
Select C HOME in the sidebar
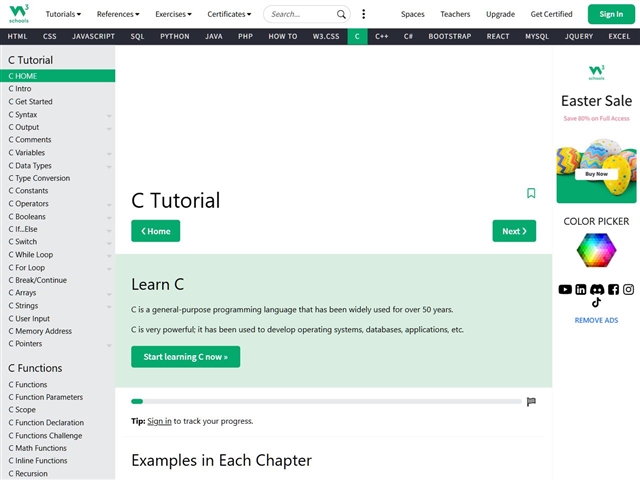[x=58, y=76]
